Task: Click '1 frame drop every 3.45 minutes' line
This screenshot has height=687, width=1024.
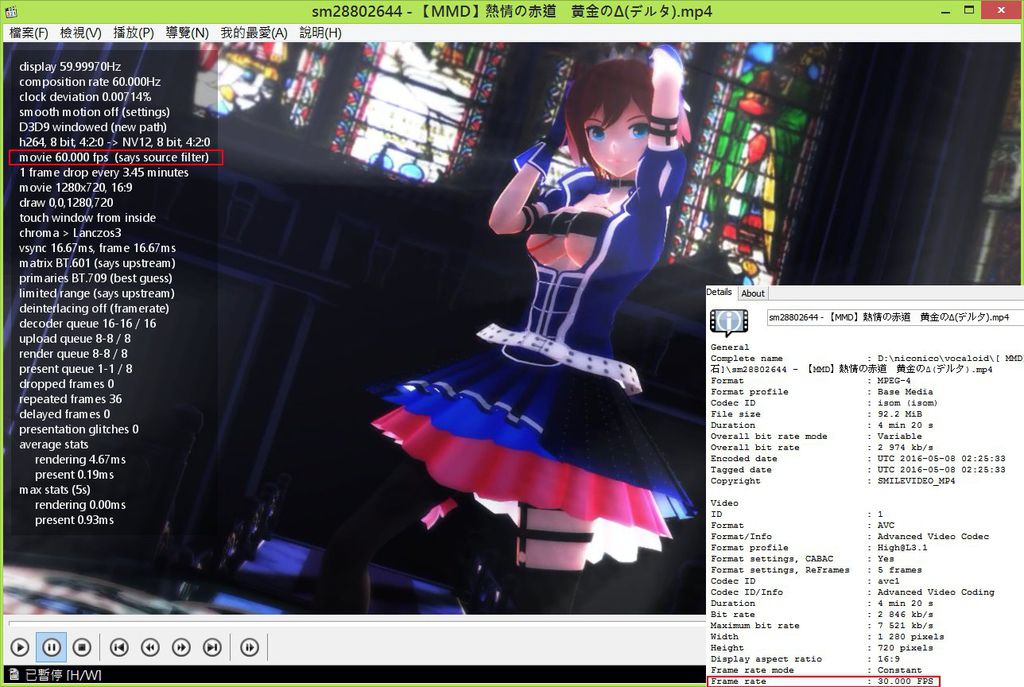Action: [103, 172]
